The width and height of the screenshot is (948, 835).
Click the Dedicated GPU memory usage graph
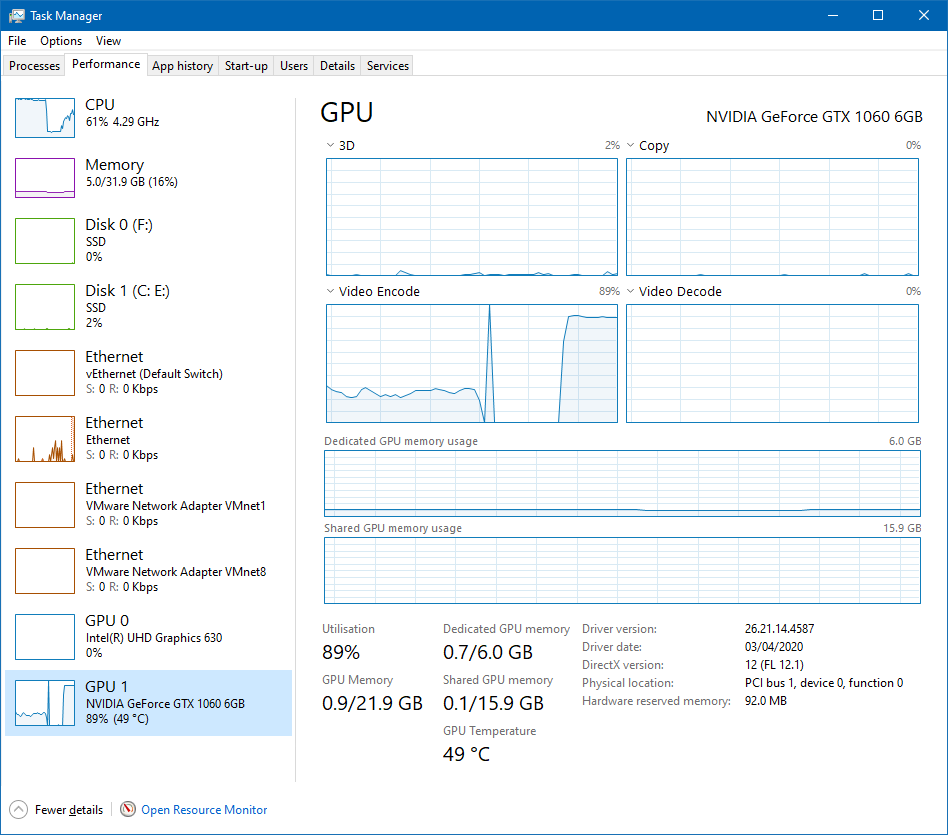coord(622,481)
